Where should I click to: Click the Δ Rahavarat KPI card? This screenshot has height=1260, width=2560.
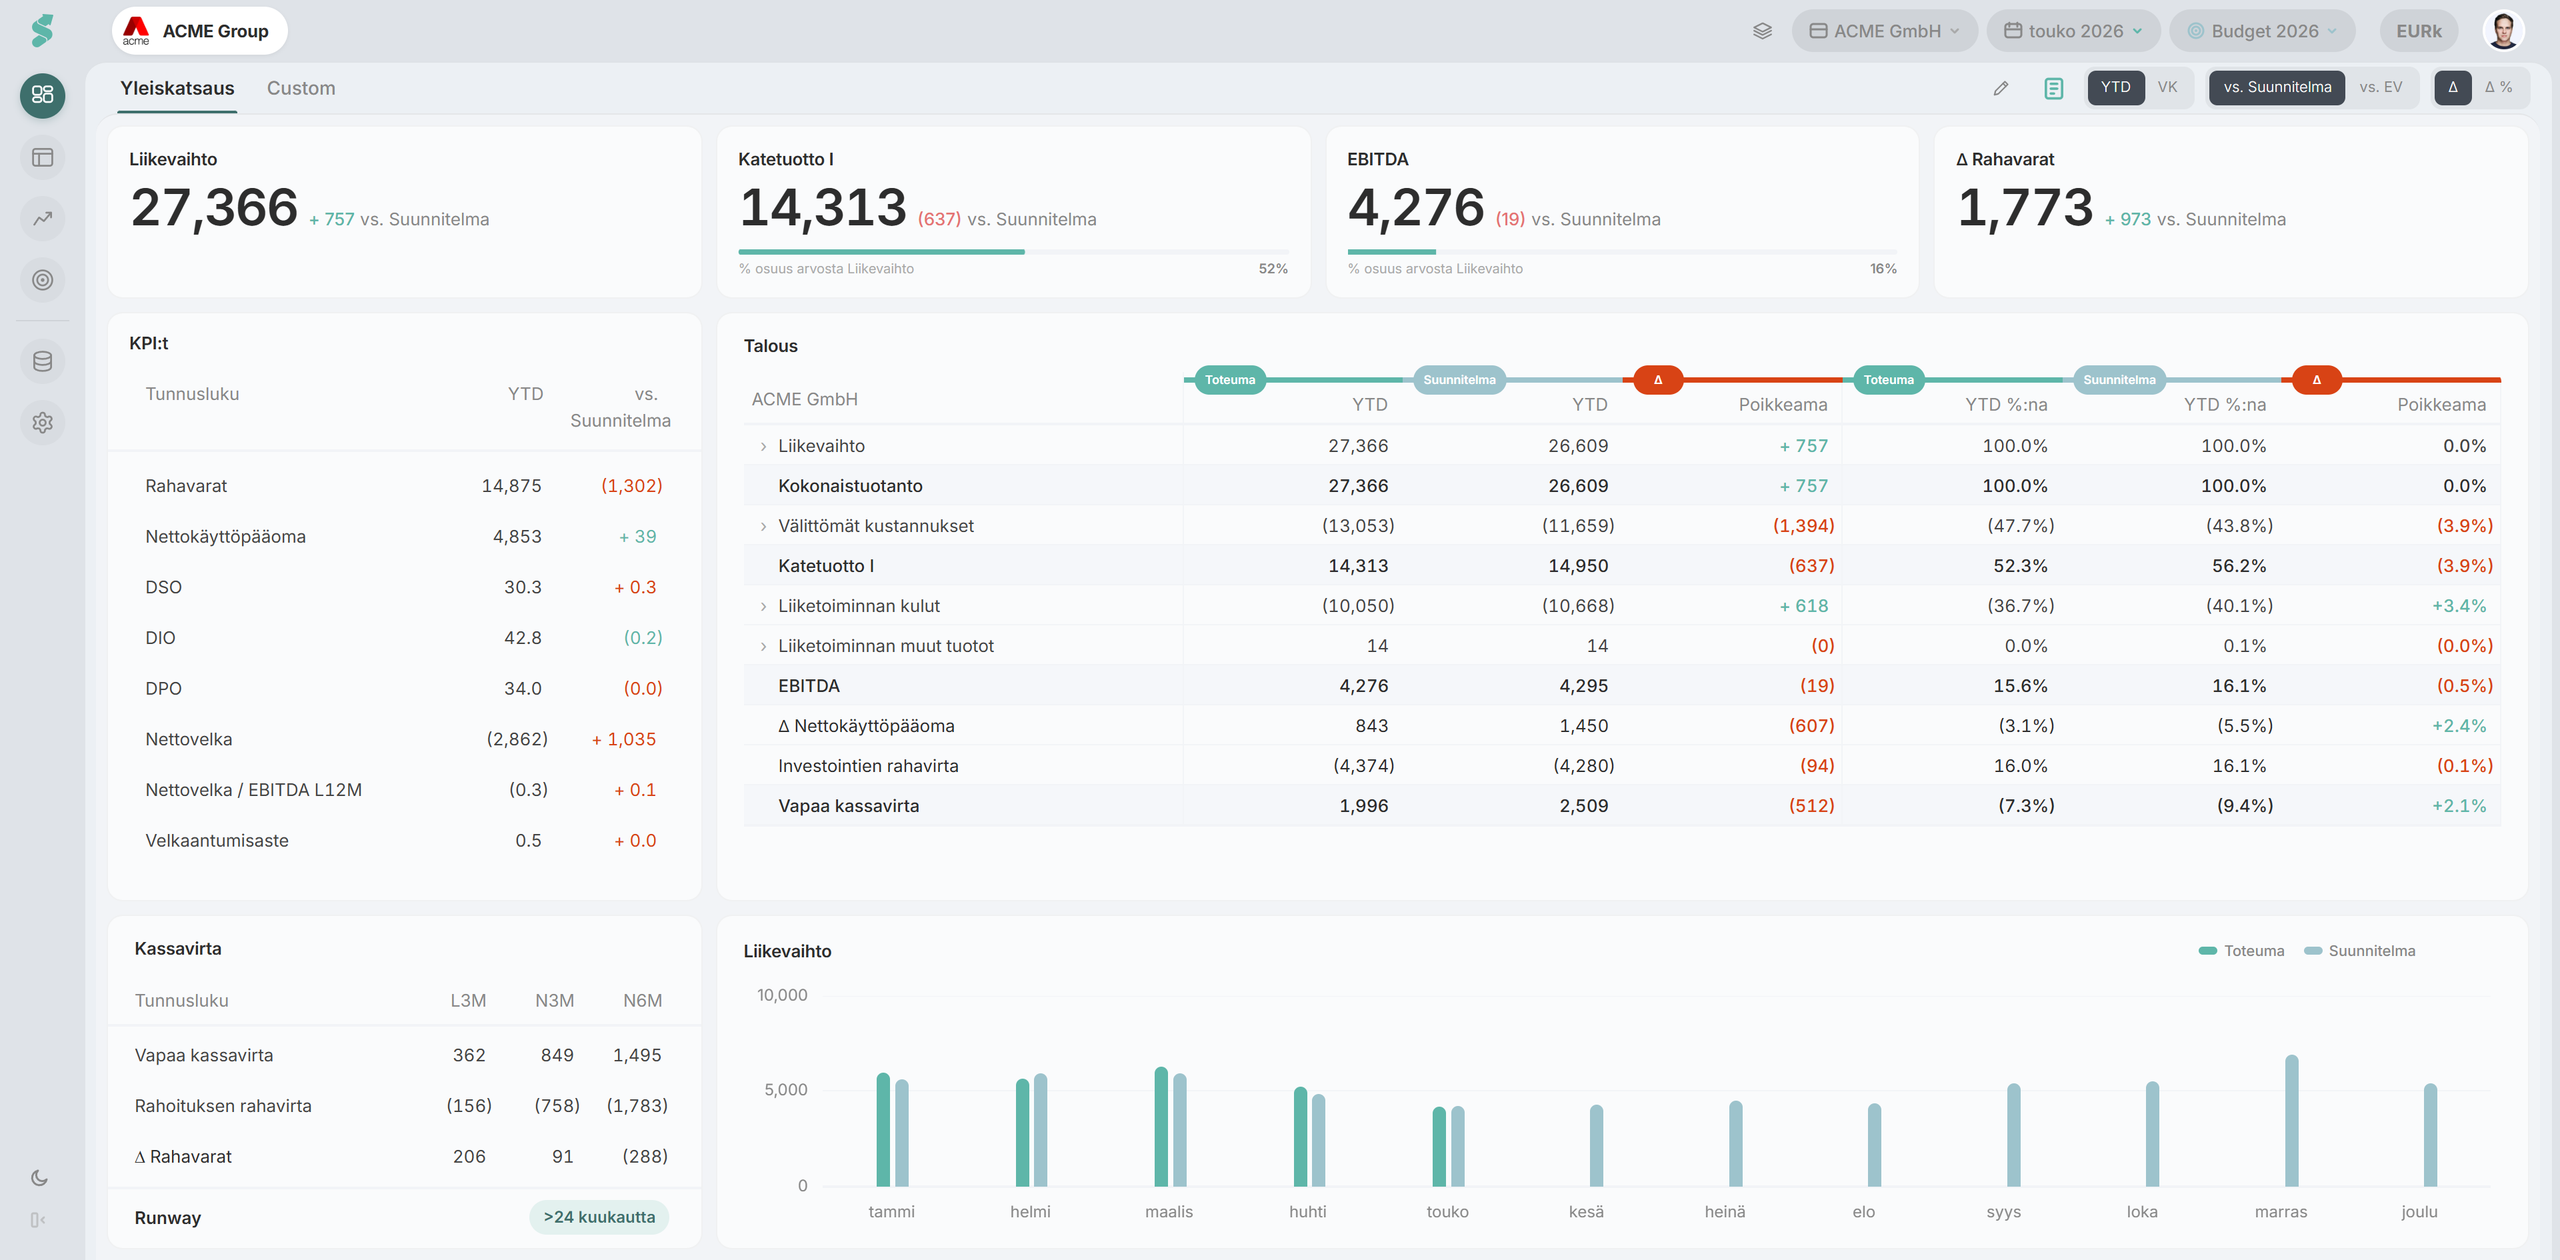[x=2230, y=211]
